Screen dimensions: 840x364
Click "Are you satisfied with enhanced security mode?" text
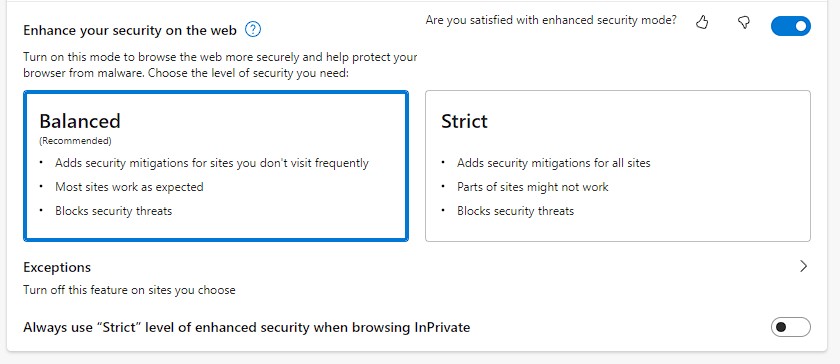[551, 20]
